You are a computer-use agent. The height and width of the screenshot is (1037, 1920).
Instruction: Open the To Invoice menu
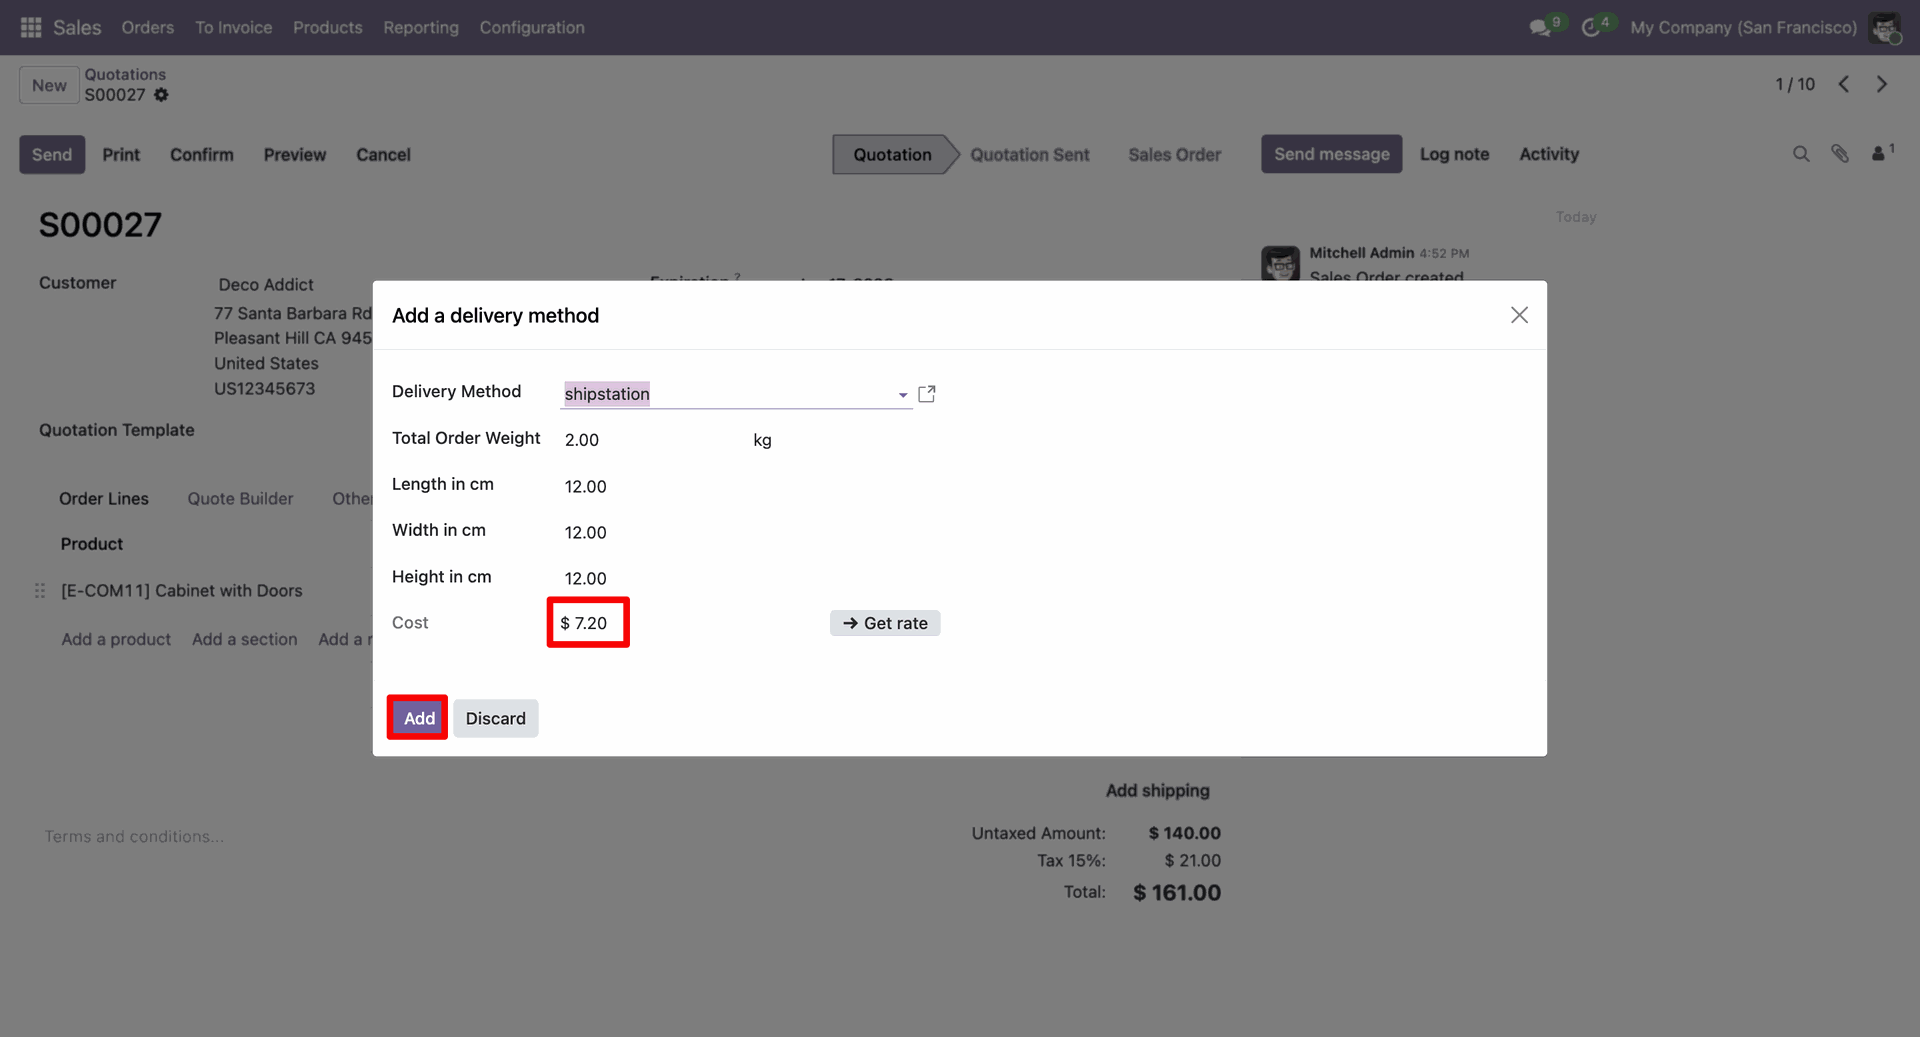[234, 27]
